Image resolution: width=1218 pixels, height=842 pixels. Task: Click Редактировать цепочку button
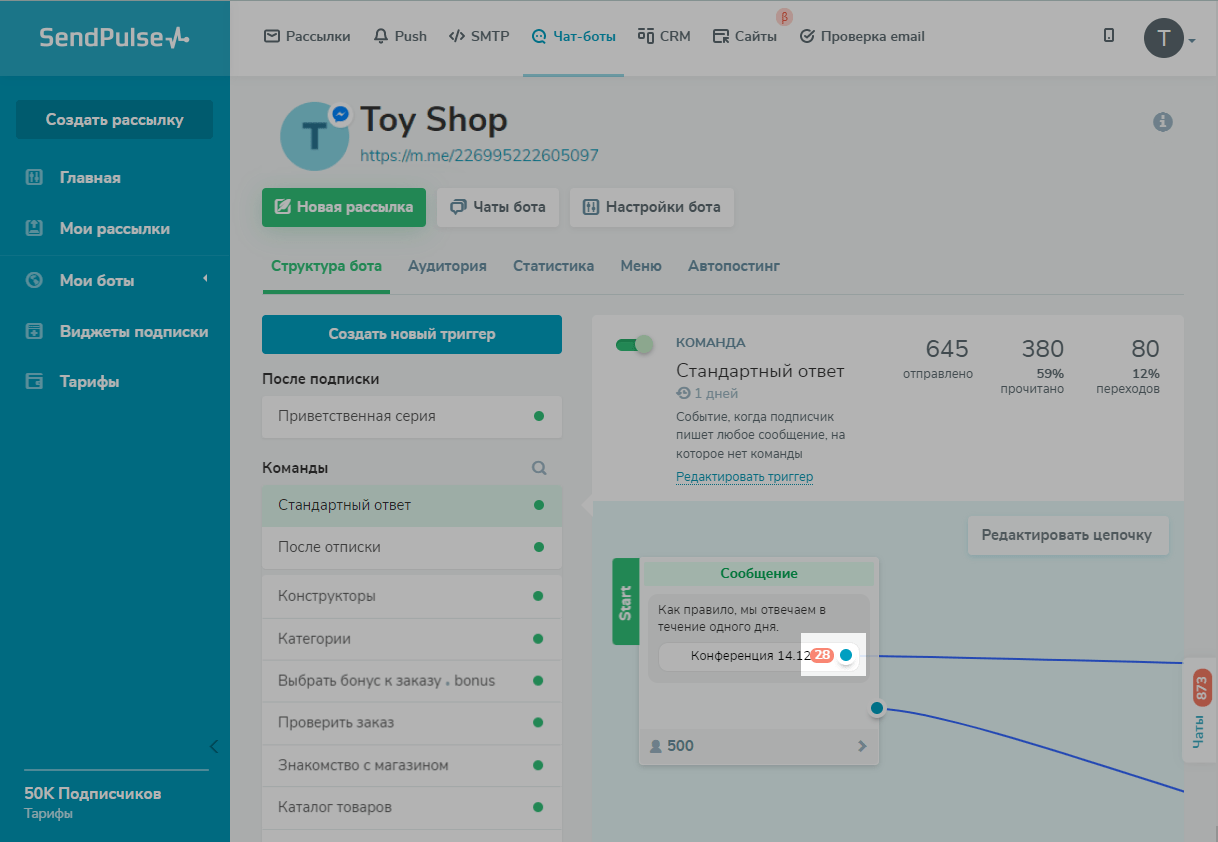[x=1068, y=535]
